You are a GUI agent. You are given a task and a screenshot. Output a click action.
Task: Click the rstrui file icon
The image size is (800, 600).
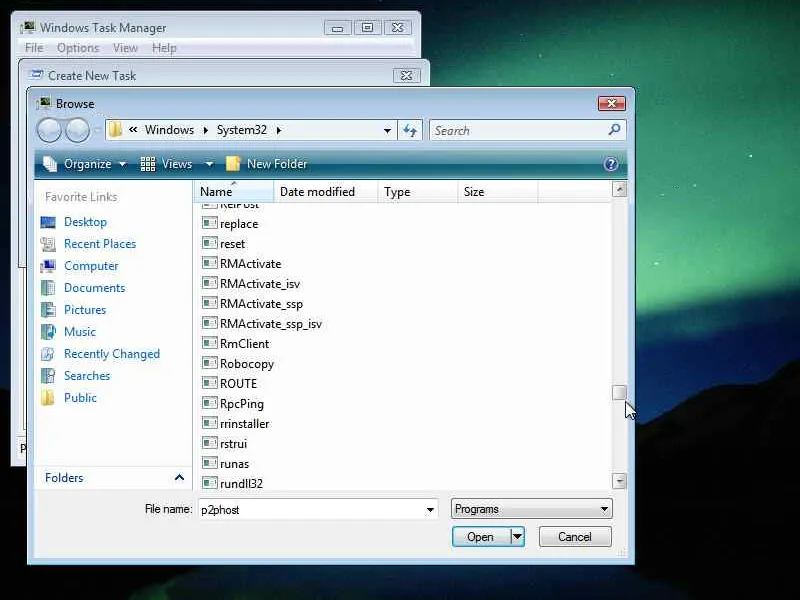(x=209, y=443)
